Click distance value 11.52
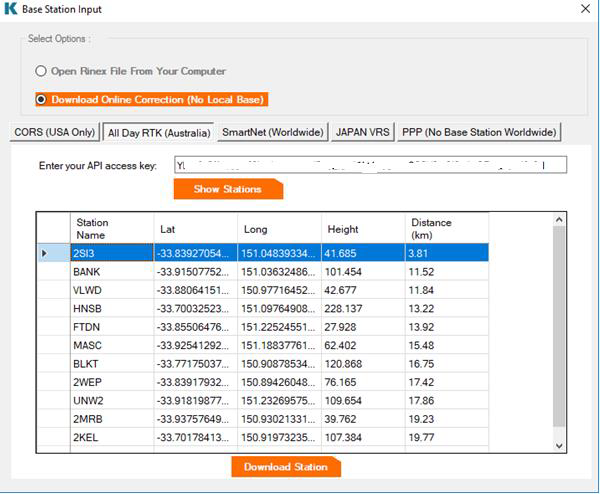This screenshot has height=494, width=600. click(x=447, y=272)
